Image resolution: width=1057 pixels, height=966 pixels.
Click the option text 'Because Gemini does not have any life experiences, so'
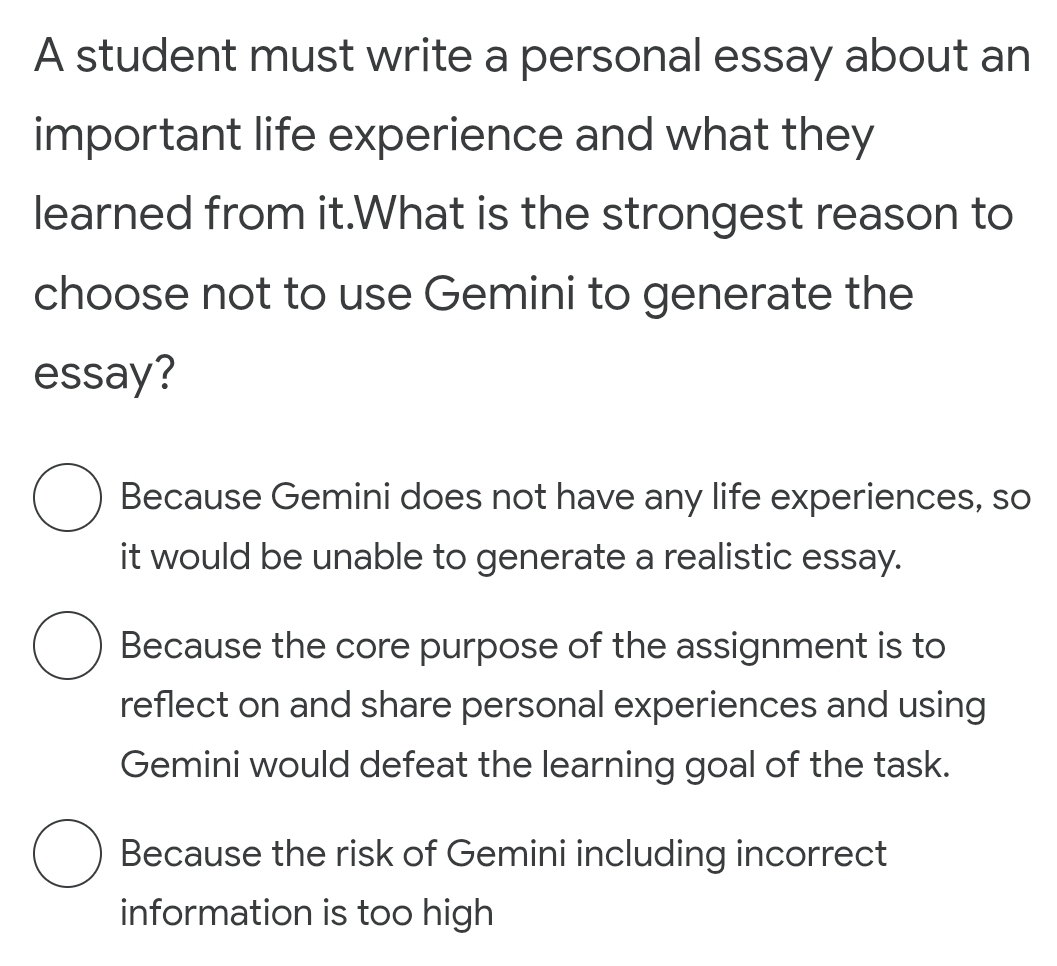pyautogui.click(x=574, y=497)
